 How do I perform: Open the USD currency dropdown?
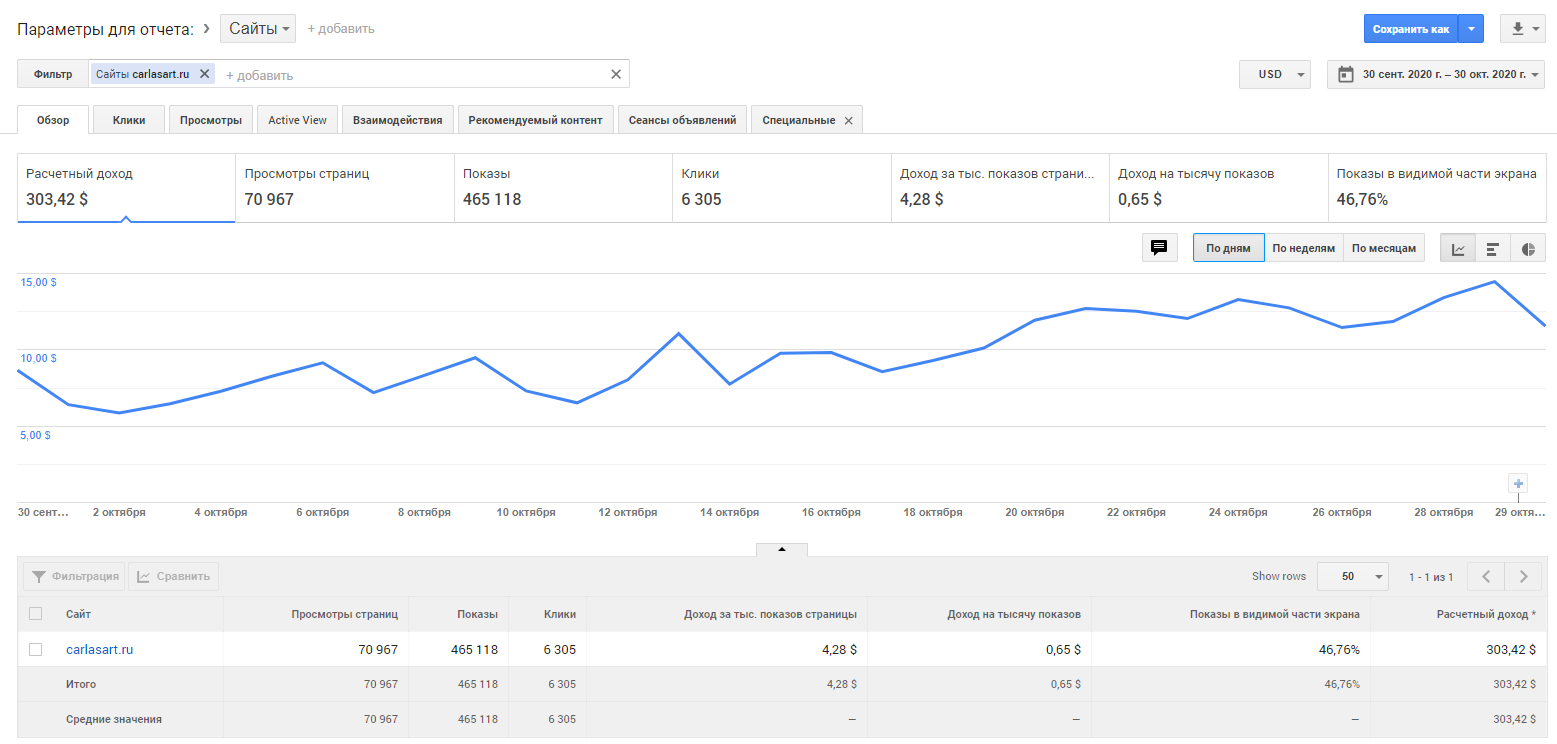pos(1274,74)
